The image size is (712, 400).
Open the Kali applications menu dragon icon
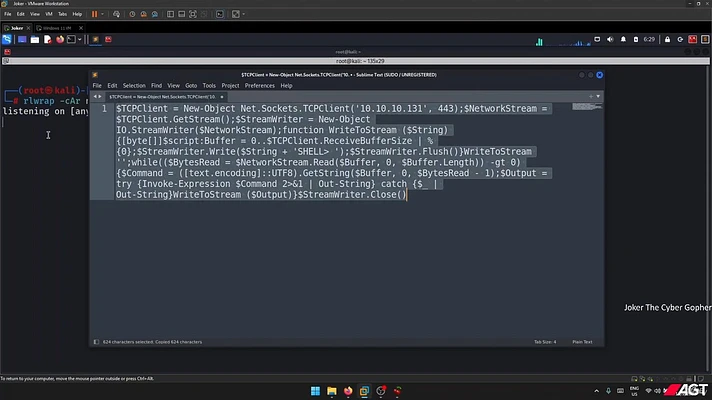coord(7,40)
